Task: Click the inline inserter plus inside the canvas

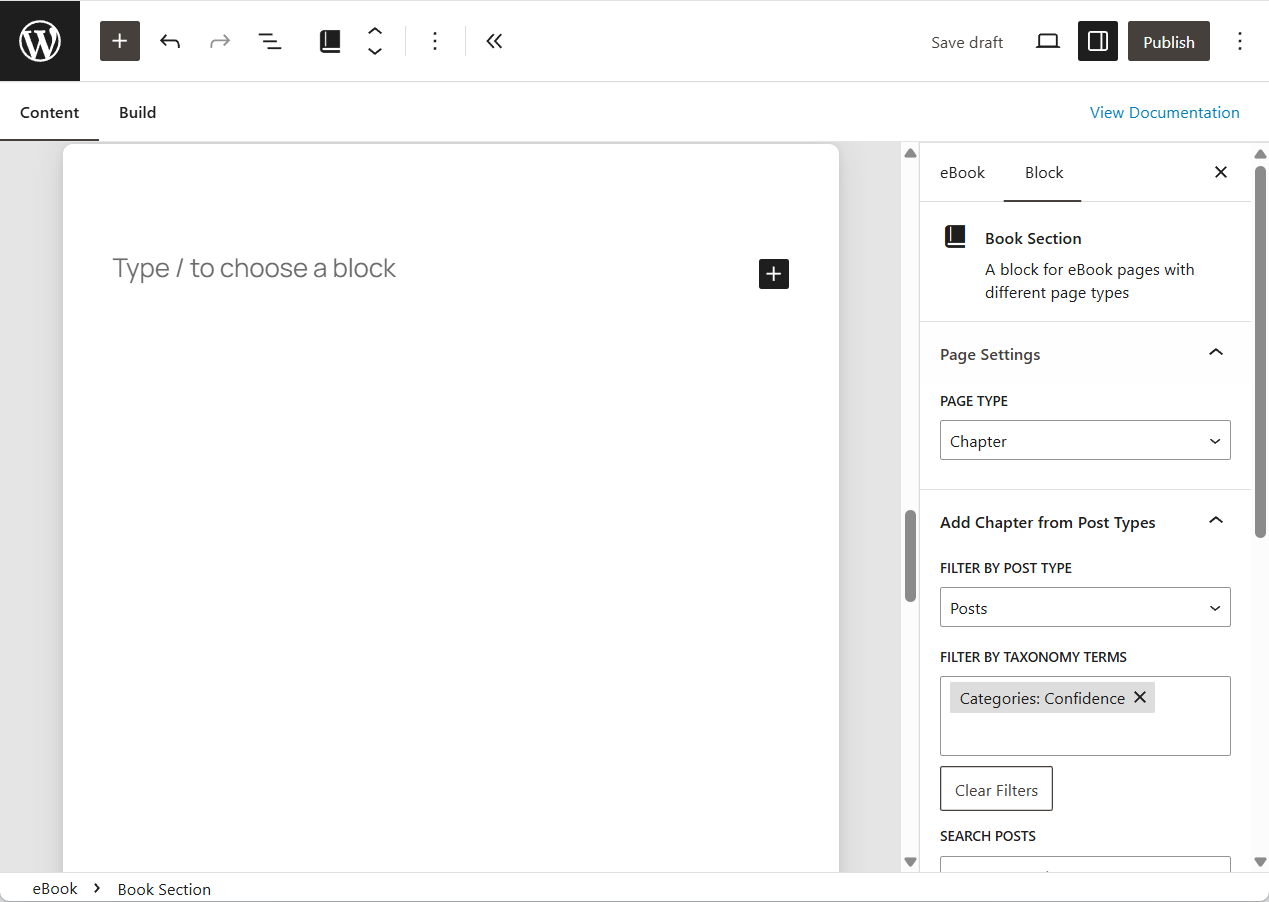Action: [773, 273]
